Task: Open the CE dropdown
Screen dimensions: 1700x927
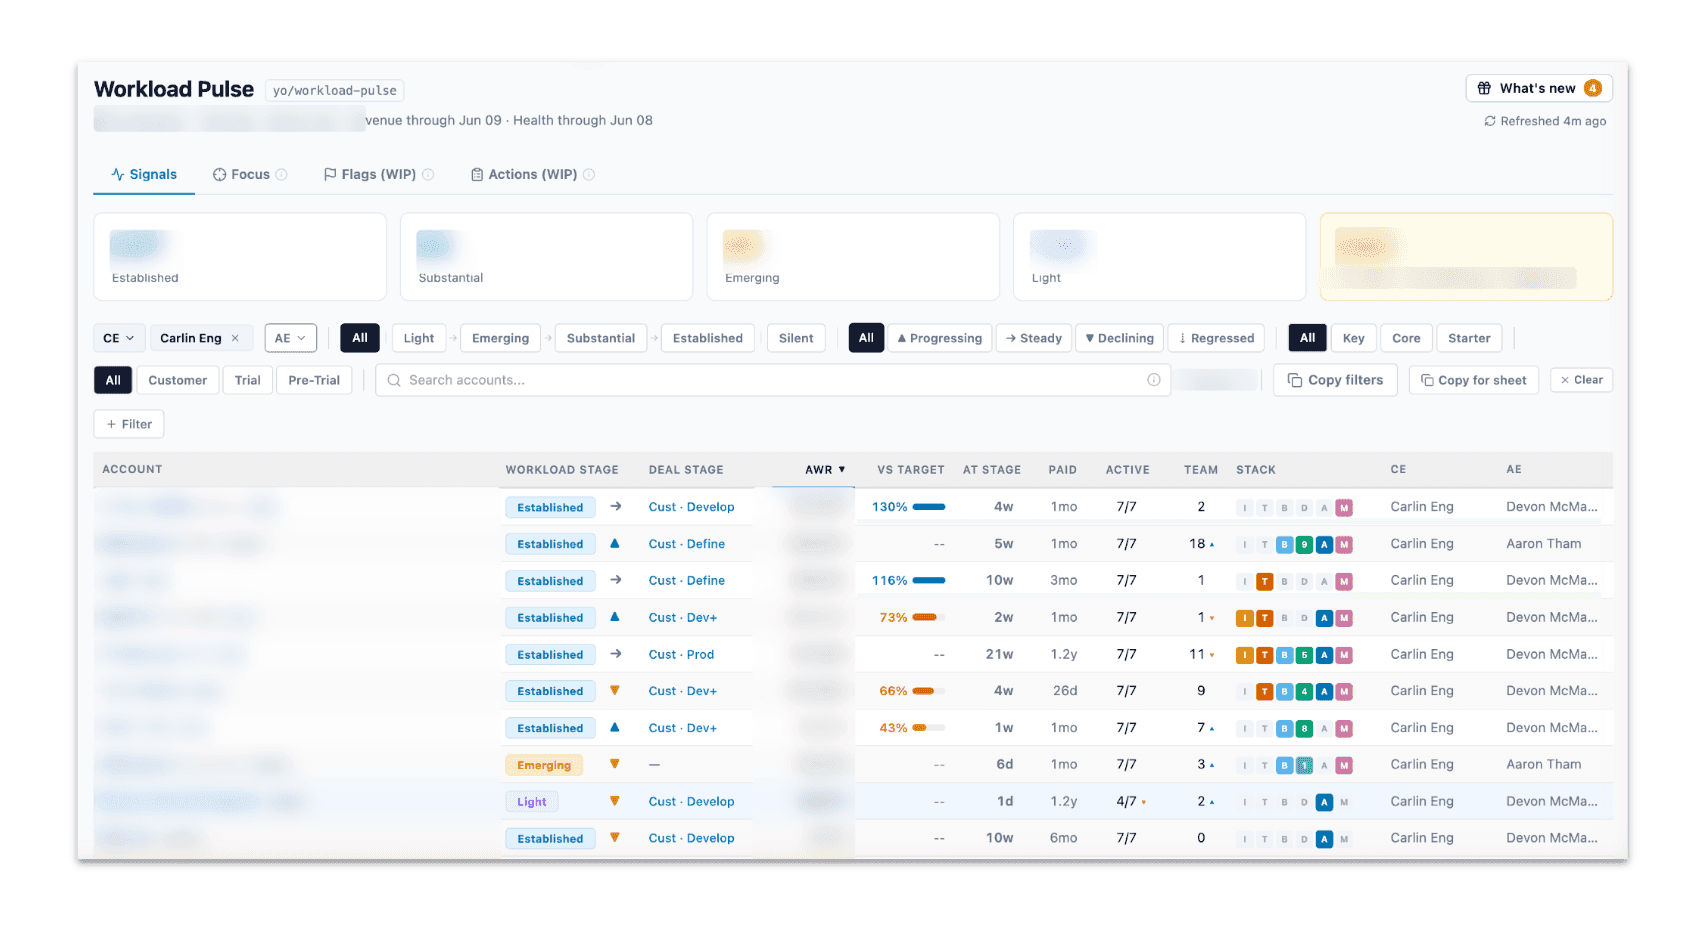Action: tap(119, 338)
